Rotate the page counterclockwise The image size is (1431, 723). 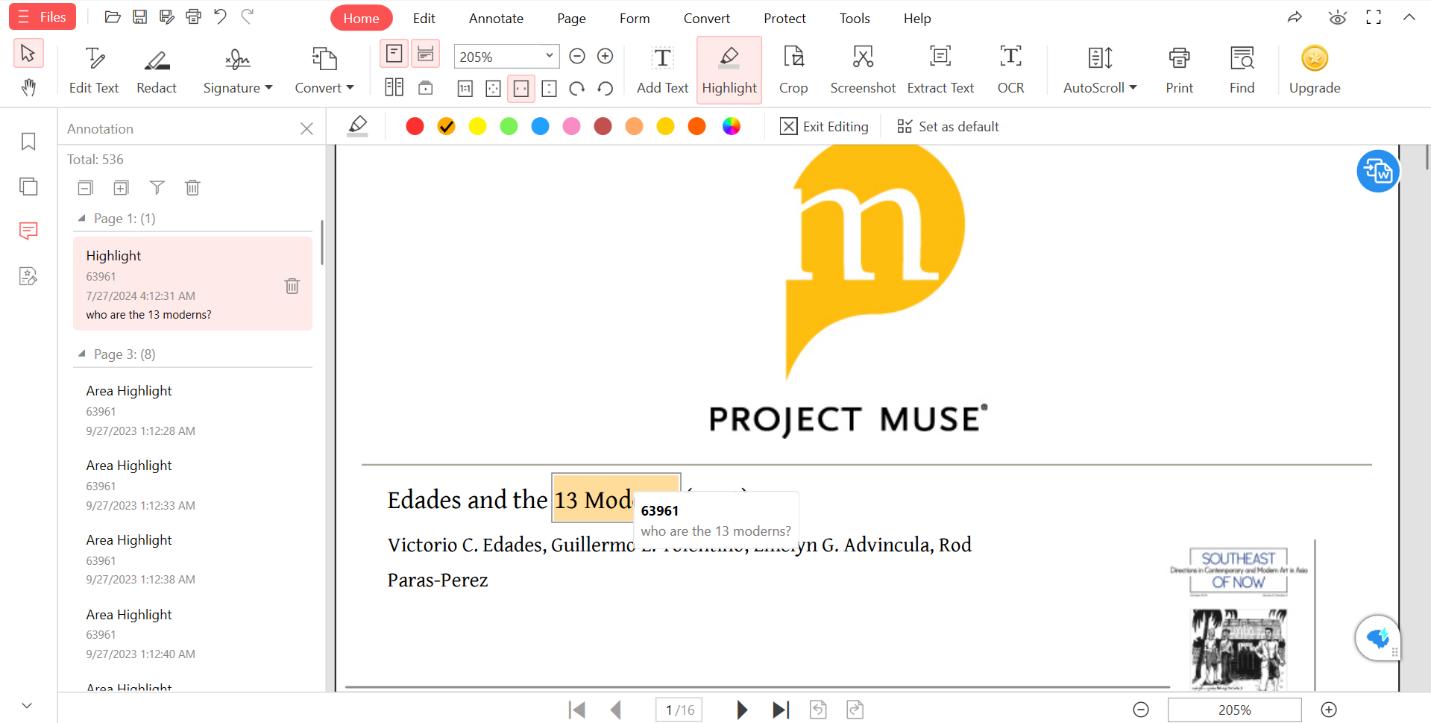pos(605,88)
